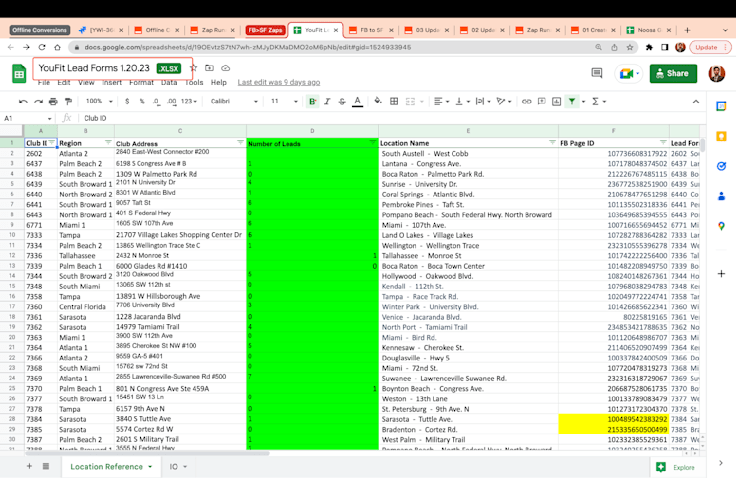Add a new sheet

(29, 466)
